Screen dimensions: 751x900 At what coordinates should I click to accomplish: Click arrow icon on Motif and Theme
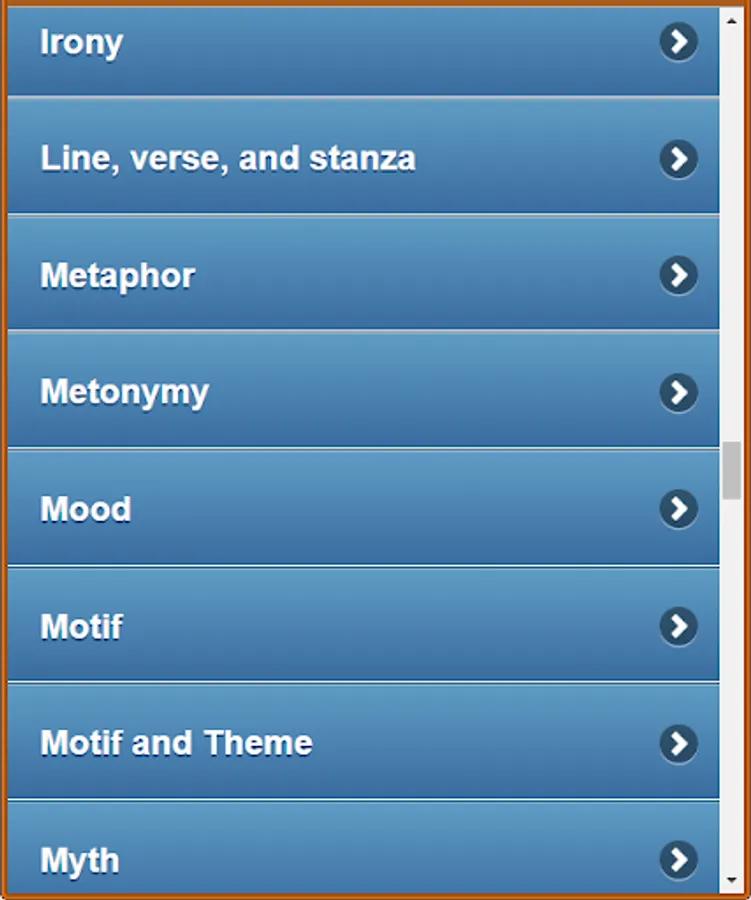pyautogui.click(x=678, y=743)
